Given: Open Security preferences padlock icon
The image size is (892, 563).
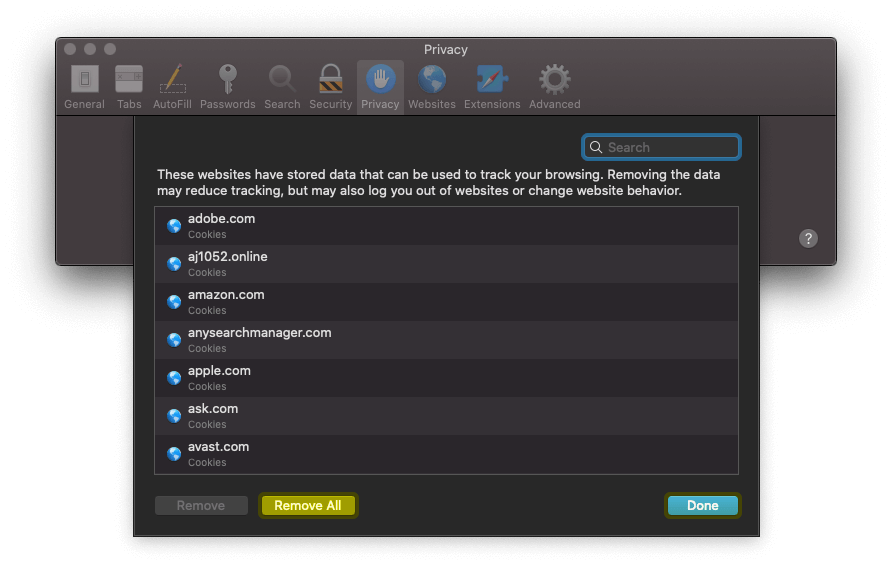Looking at the screenshot, I should coord(330,80).
